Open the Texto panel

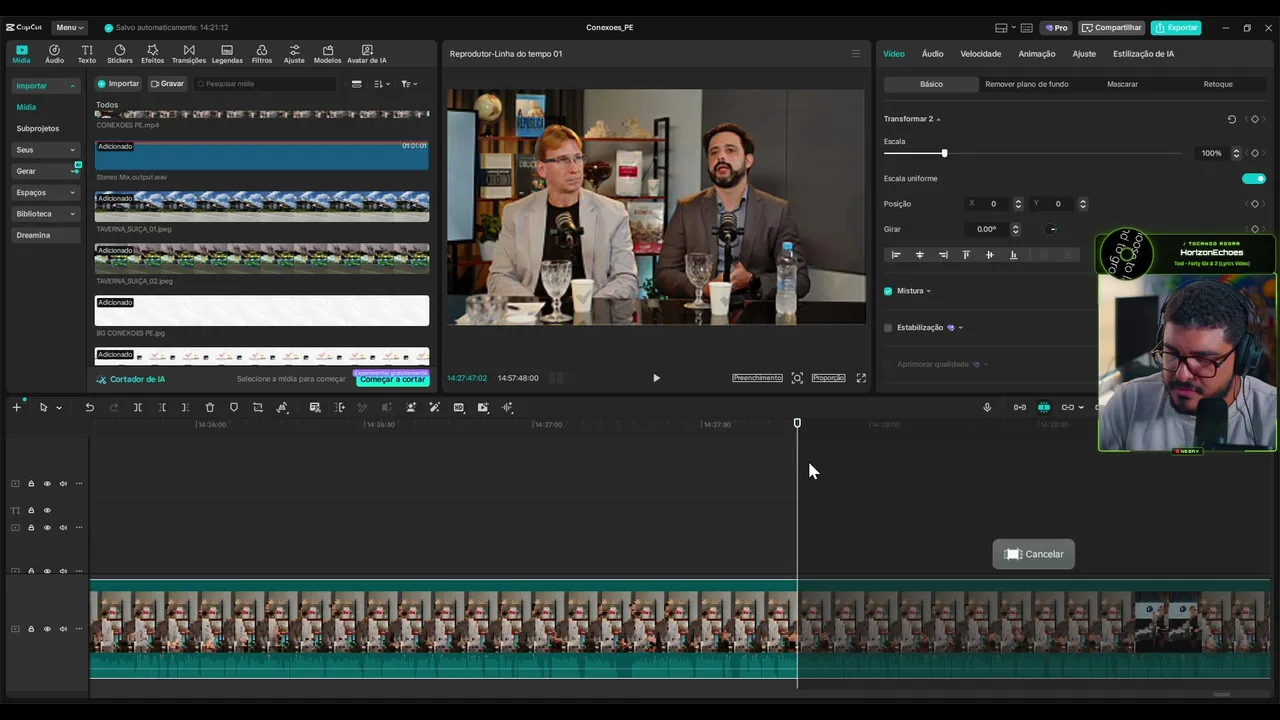pos(87,54)
